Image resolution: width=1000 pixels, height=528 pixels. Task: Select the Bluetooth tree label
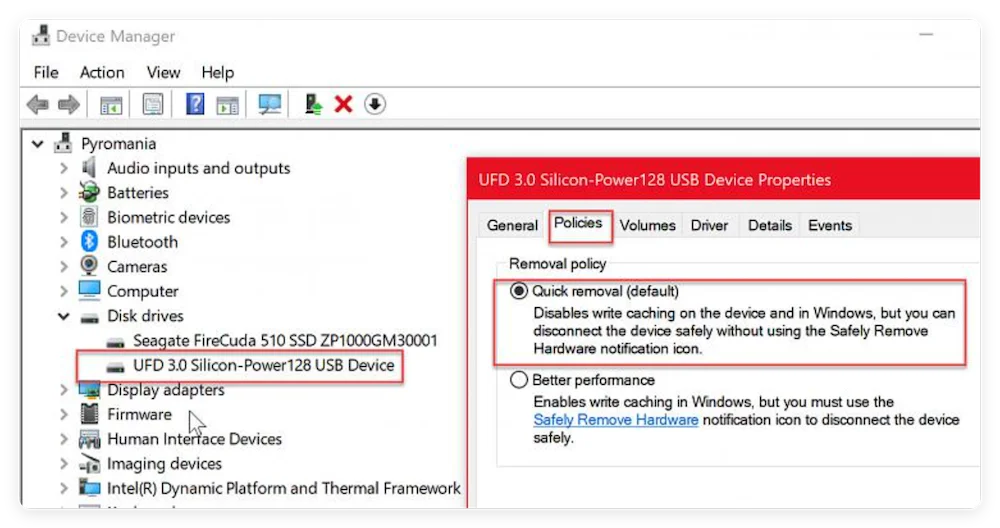coord(142,242)
